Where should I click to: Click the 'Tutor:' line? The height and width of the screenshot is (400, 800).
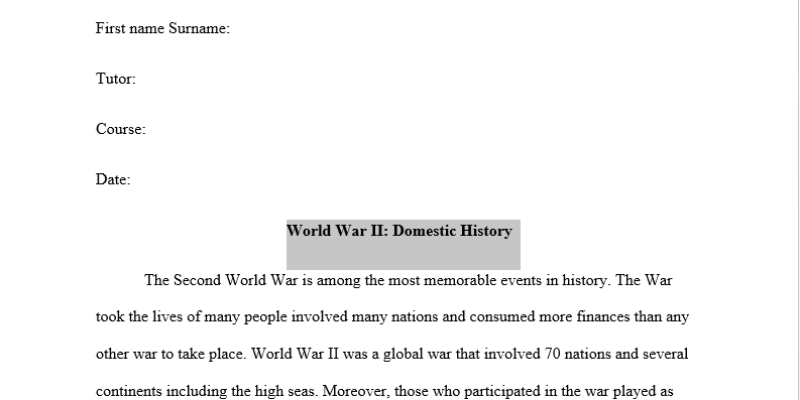[116, 79]
